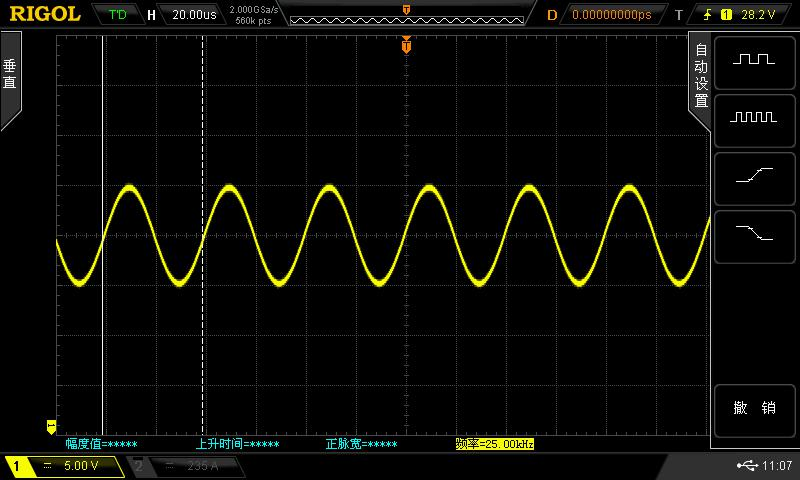Click the orange trigger position marker above the grid
Viewport: 800px width, 480px height.
[x=406, y=45]
